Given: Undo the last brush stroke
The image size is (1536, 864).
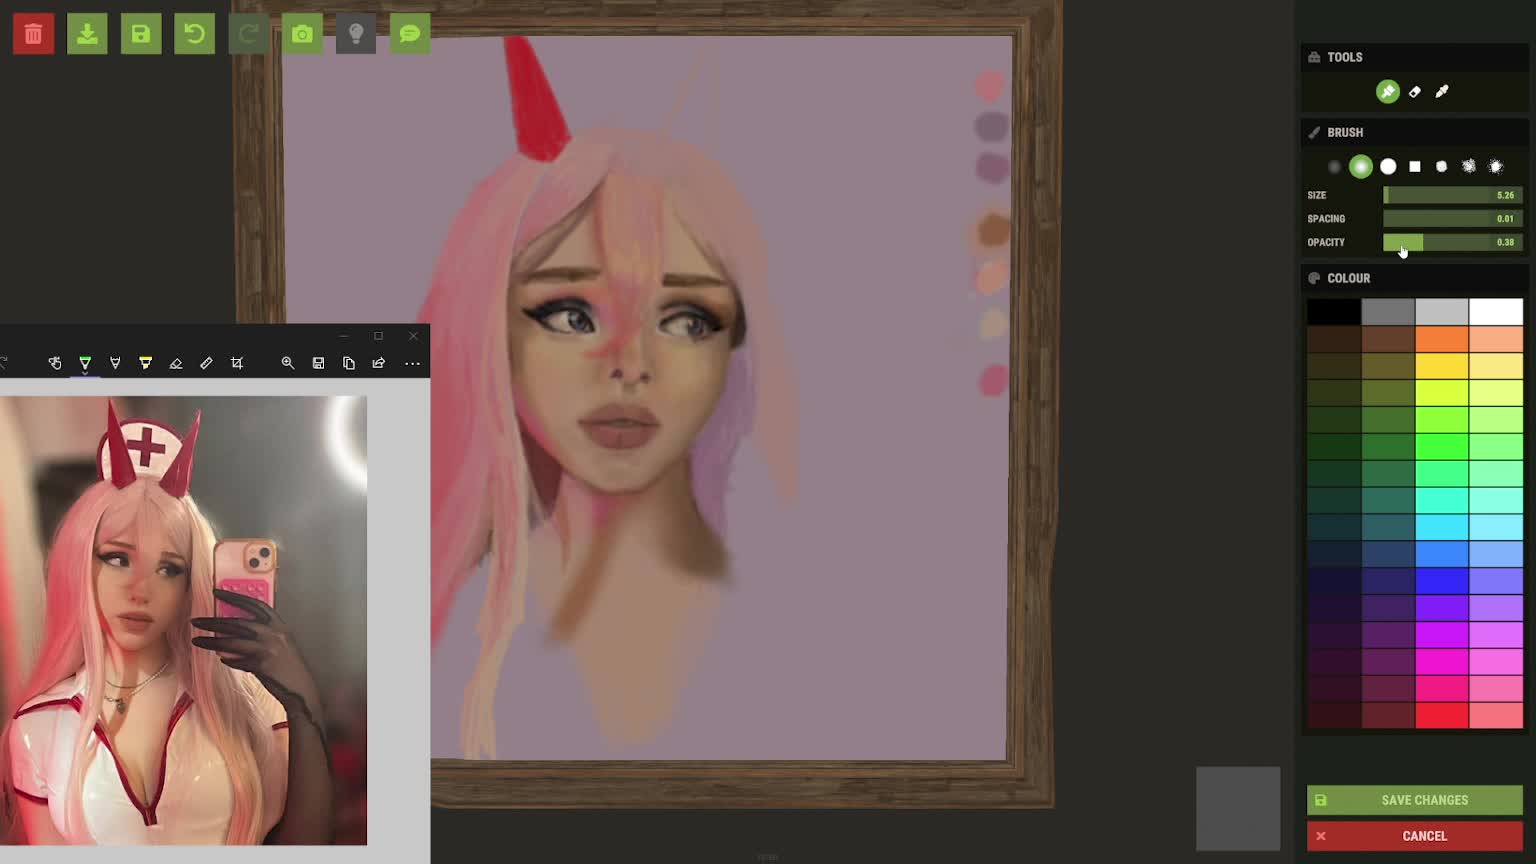Looking at the screenshot, I should point(195,34).
